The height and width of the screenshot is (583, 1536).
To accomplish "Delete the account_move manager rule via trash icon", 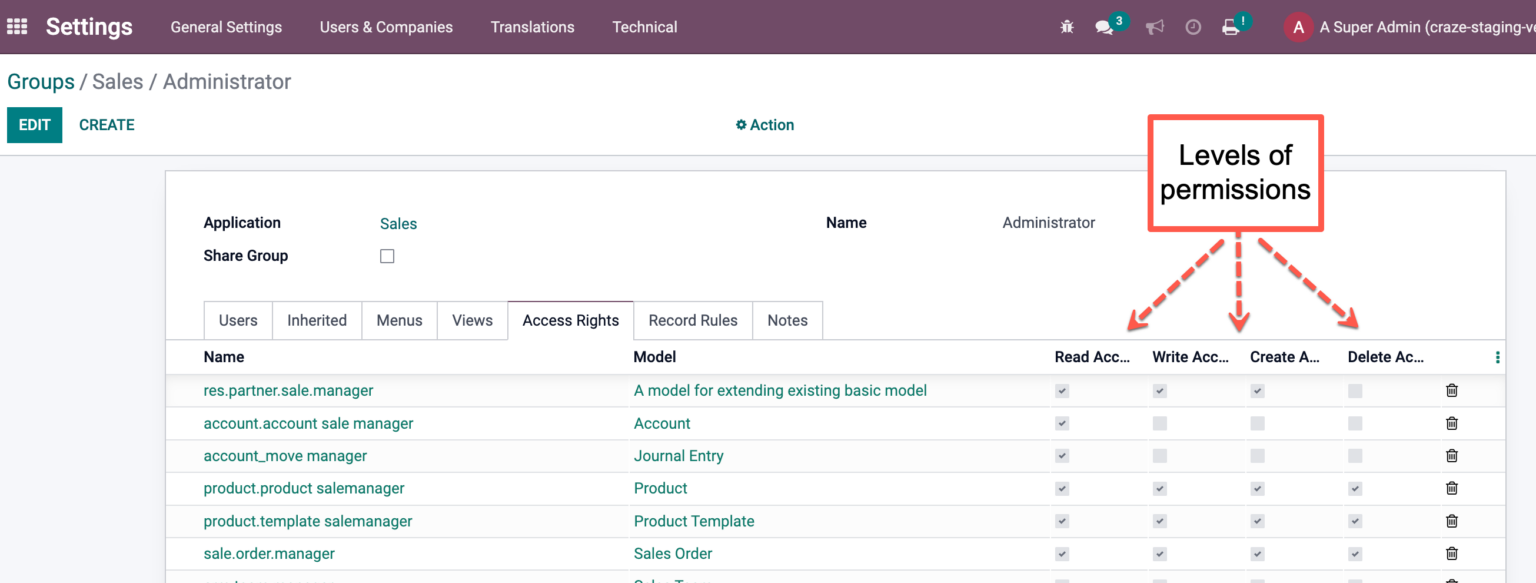I will coord(1451,455).
